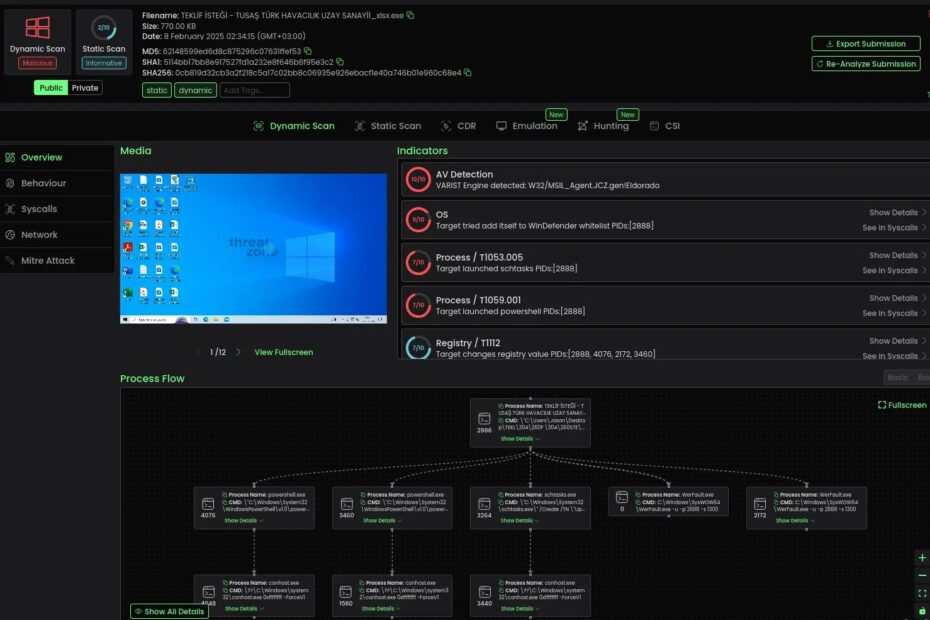The width and height of the screenshot is (930, 620).
Task: Switch submission visibility to Private
Action: click(x=85, y=88)
